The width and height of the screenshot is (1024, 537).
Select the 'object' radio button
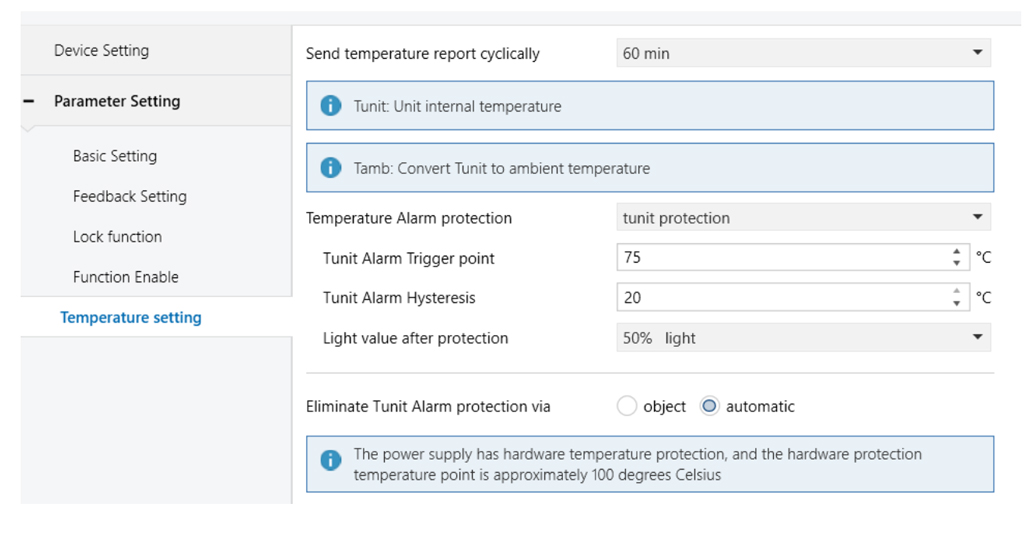tap(627, 406)
